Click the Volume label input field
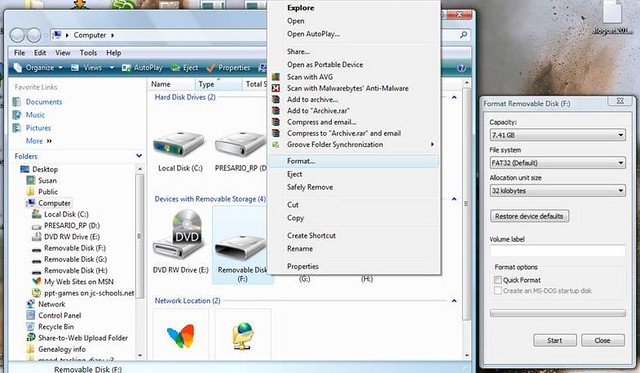Screen dimensions: 640x373 (558, 251)
